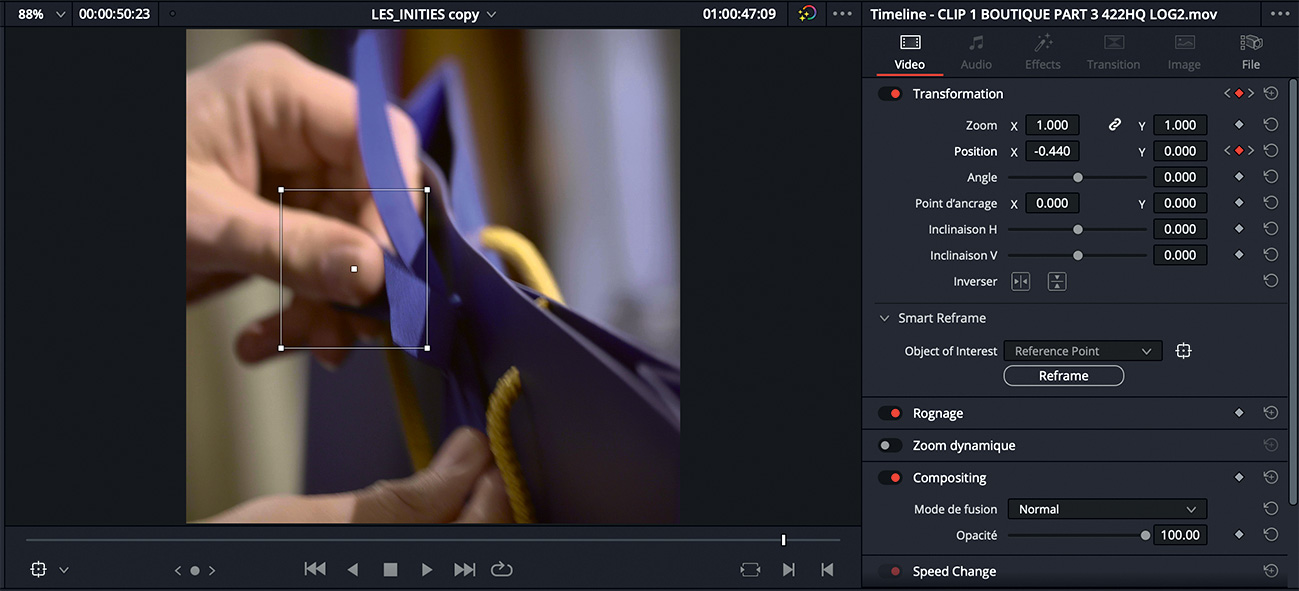This screenshot has width=1299, height=591.
Task: Click the flip horizontal icon next to Inverser
Action: tap(1020, 282)
